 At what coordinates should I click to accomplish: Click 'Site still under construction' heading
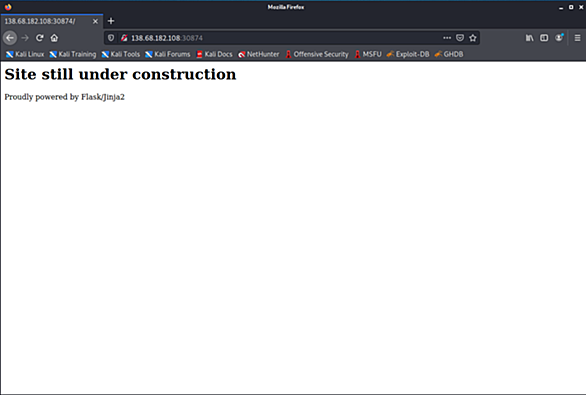pyautogui.click(x=120, y=74)
